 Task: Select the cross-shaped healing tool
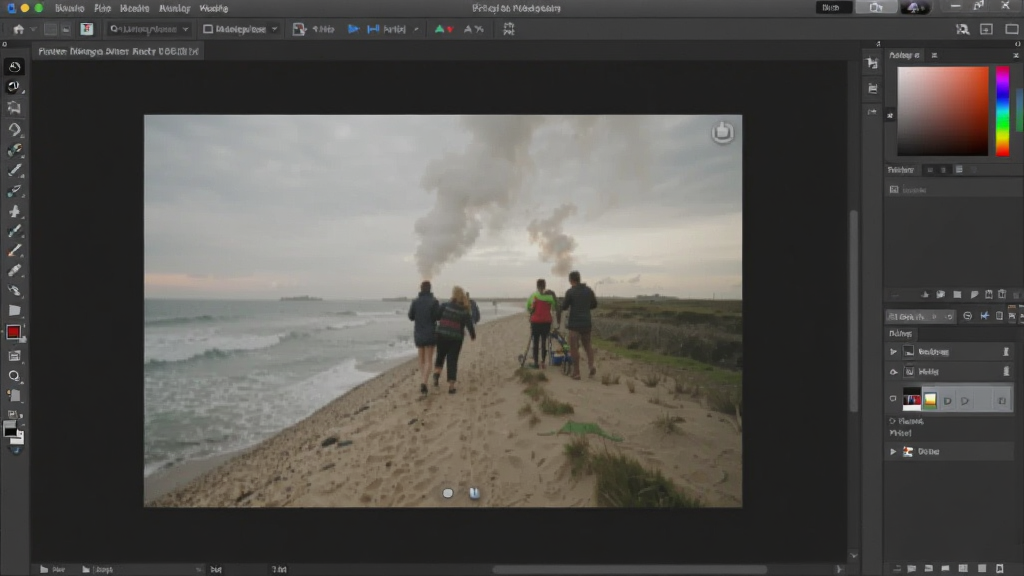point(14,211)
